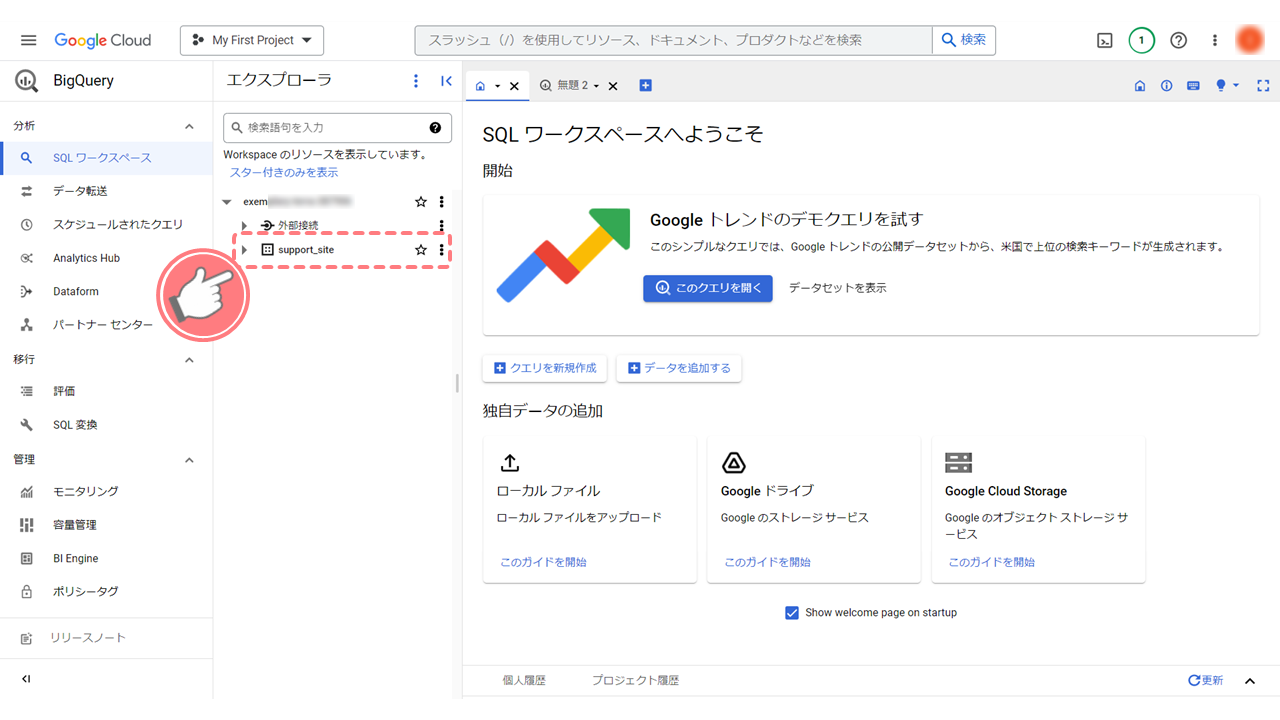This screenshot has width=1280, height=720.
Task: Open ポリシータグ menu item
Action: click(x=106, y=592)
